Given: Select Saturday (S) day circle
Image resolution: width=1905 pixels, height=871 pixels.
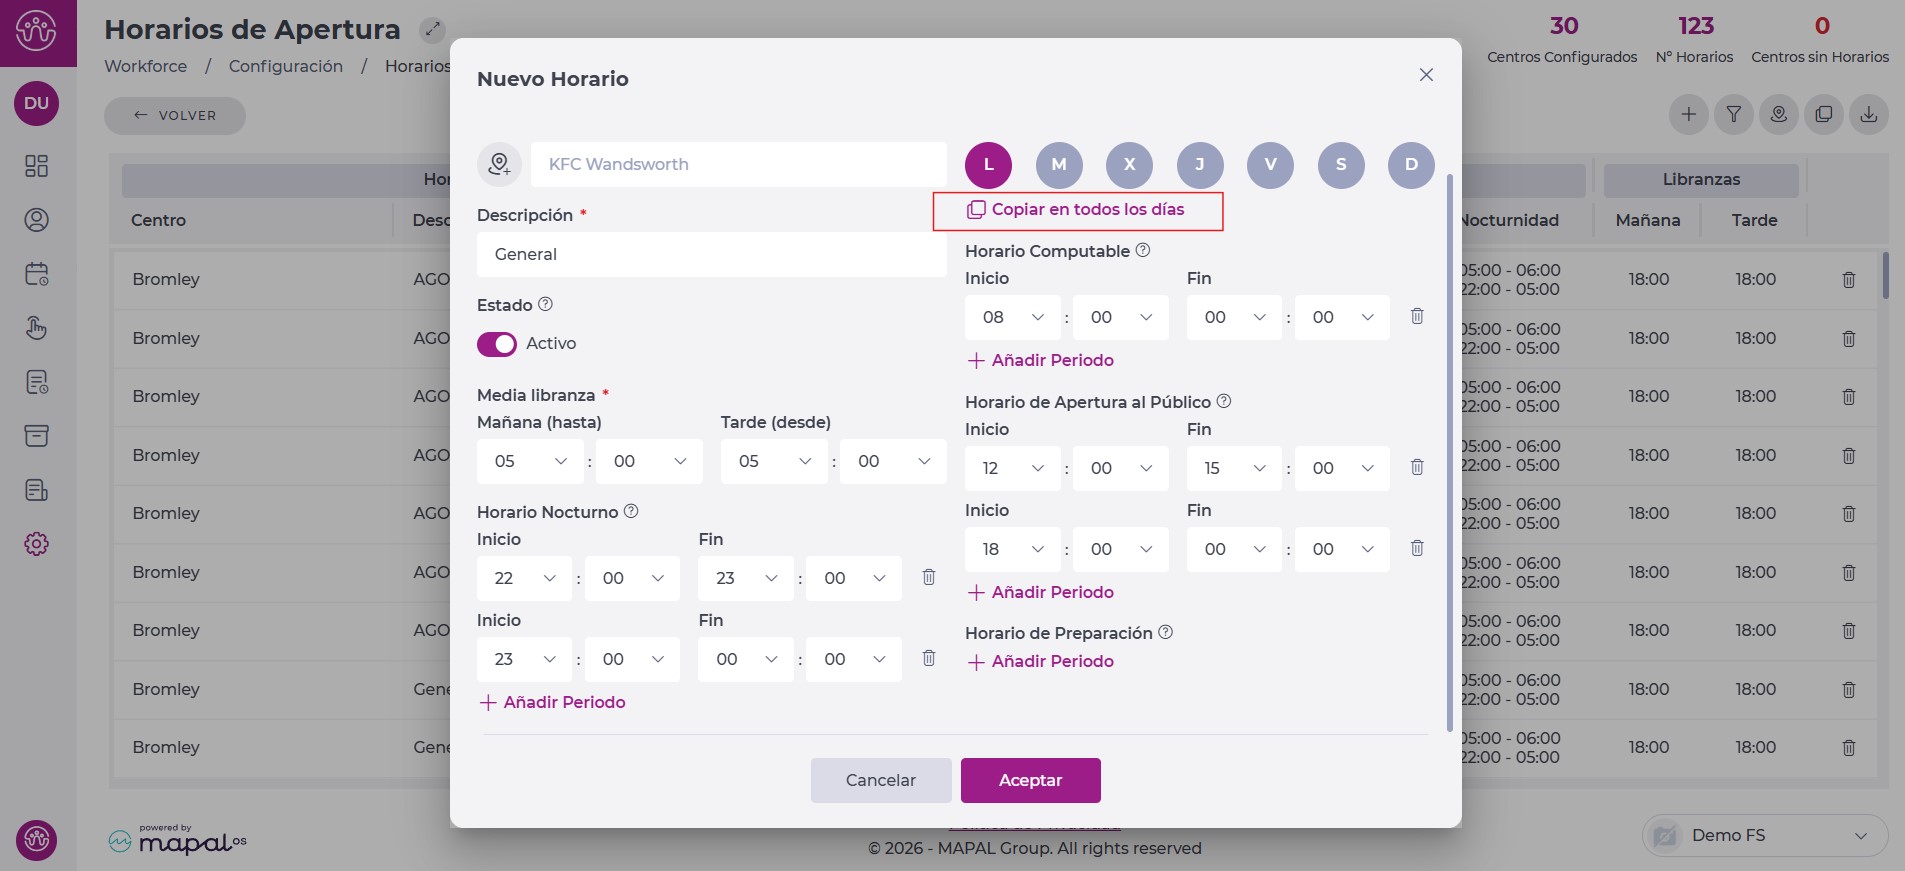Looking at the screenshot, I should point(1341,165).
